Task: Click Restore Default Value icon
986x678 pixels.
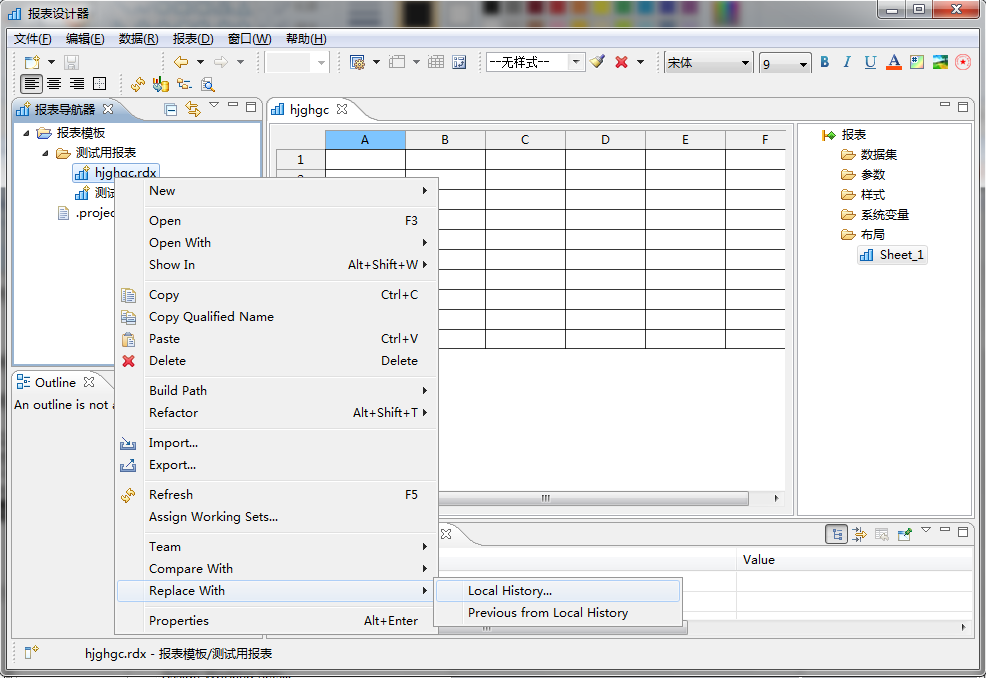Action: tap(882, 535)
